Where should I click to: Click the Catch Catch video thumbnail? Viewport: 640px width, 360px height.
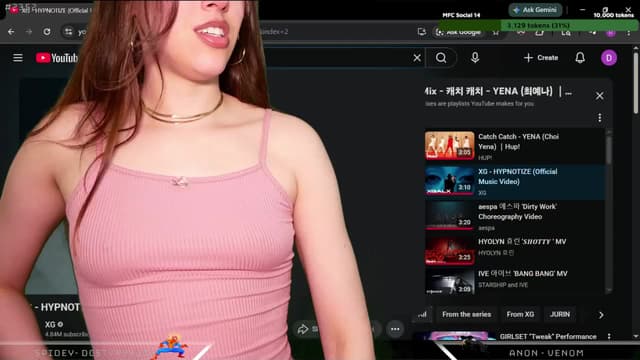(x=449, y=146)
